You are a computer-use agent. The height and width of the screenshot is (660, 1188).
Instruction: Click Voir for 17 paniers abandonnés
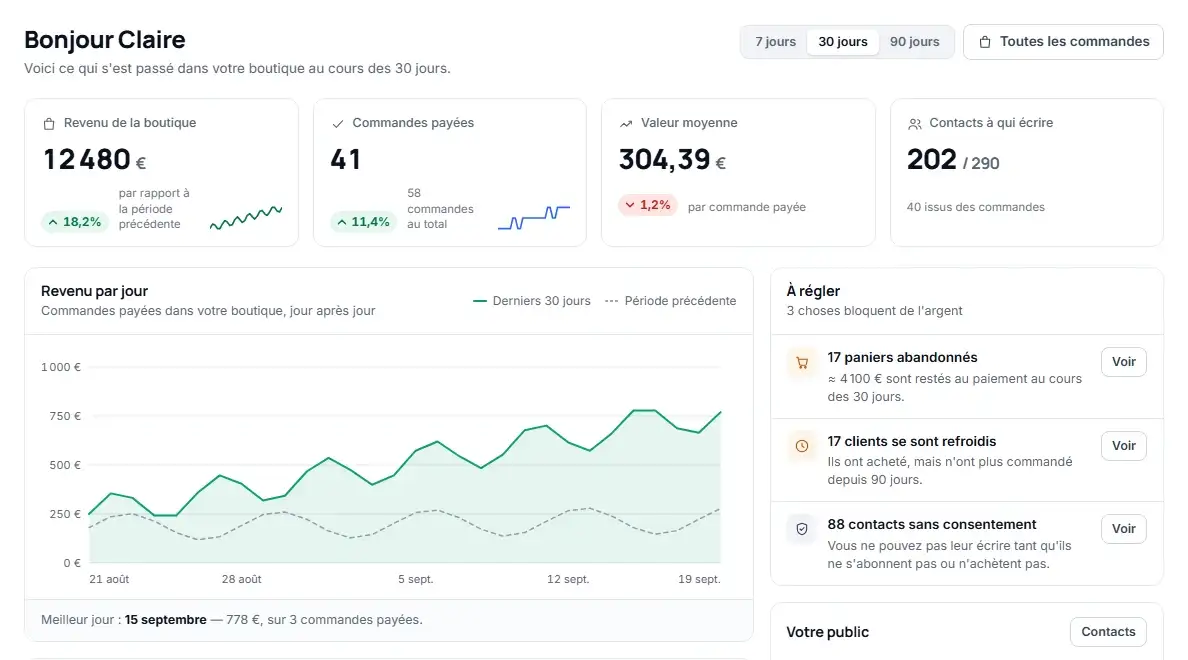click(x=1124, y=362)
